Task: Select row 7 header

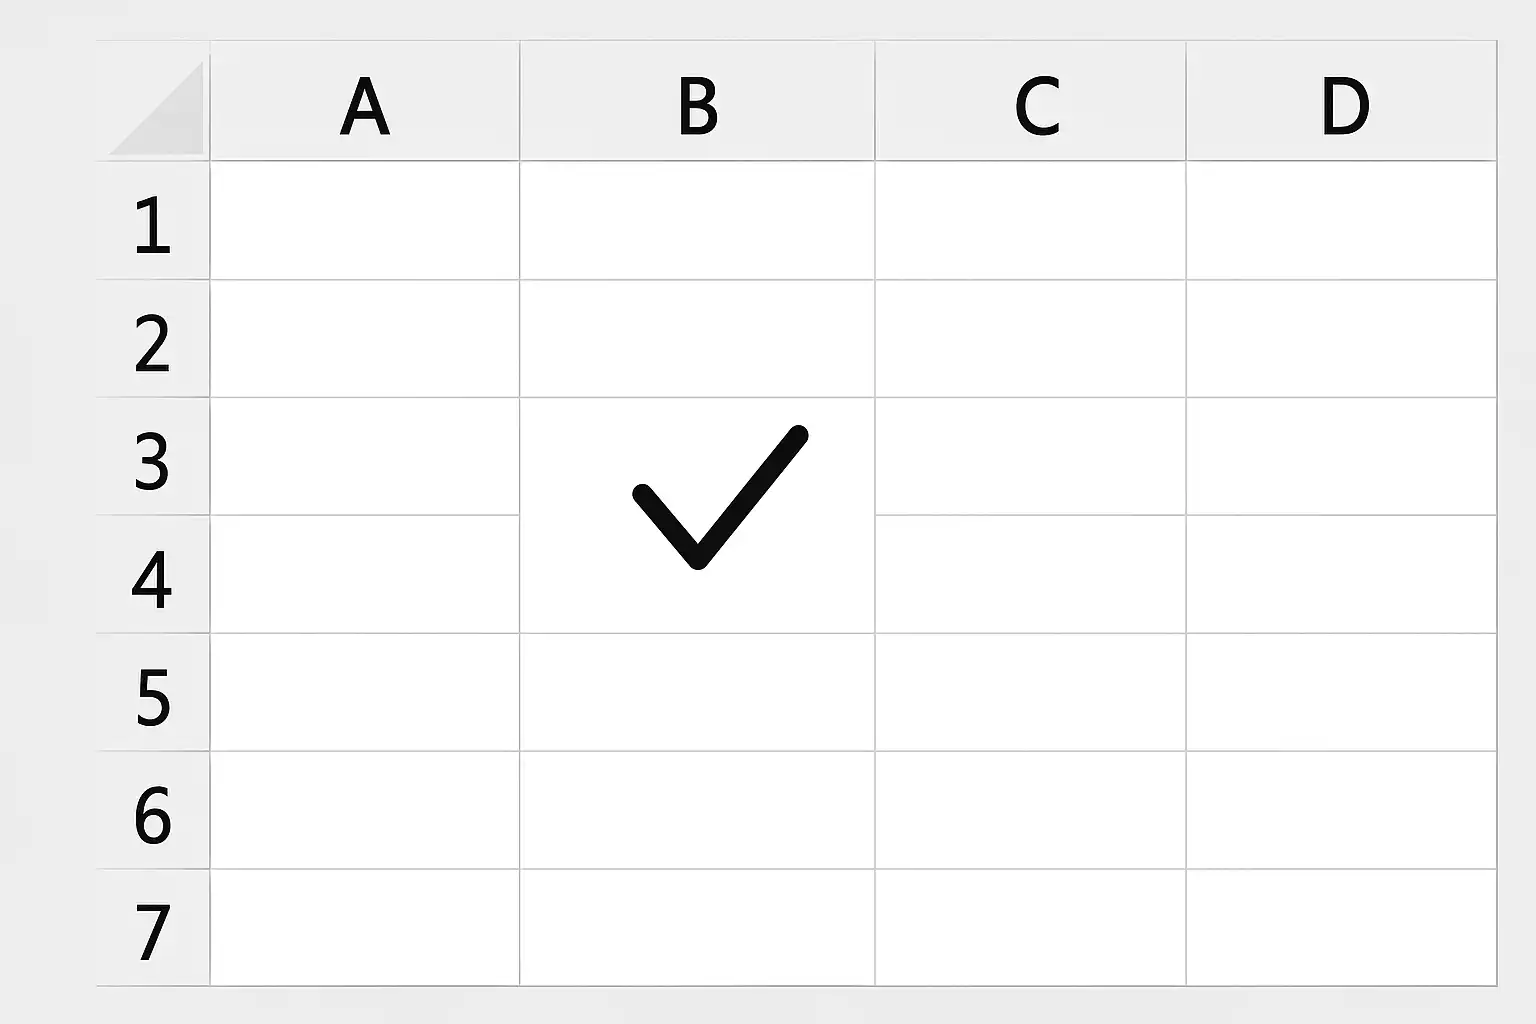Action: pos(152,928)
